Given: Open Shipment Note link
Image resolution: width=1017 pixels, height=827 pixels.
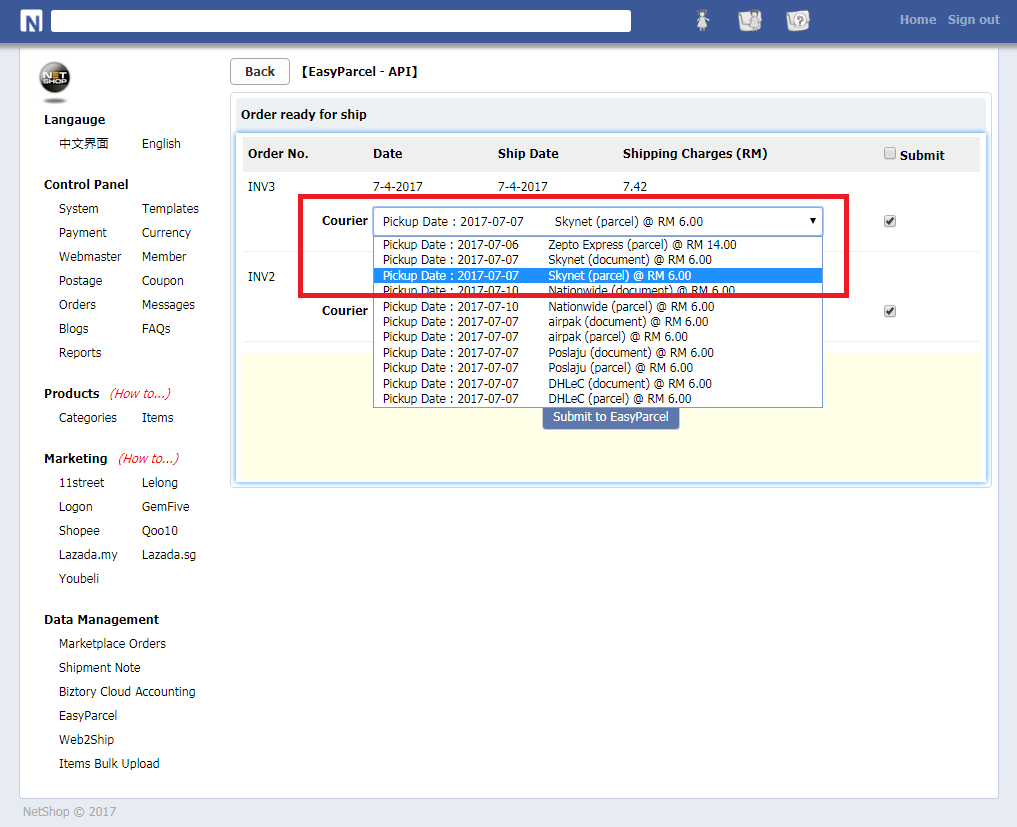Looking at the screenshot, I should pos(99,667).
